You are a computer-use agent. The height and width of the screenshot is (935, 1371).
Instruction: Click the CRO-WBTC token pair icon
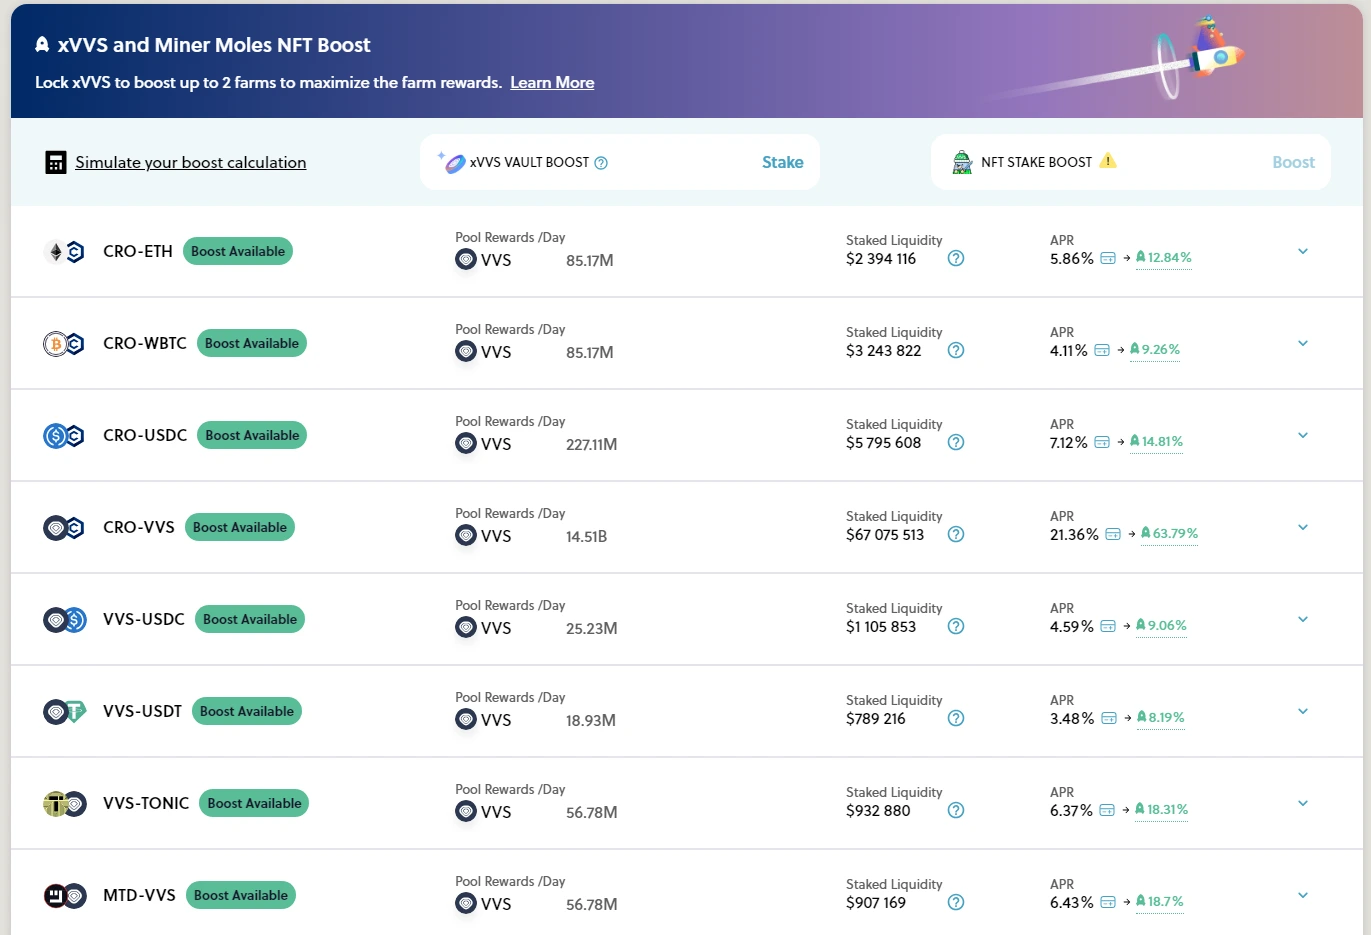pyautogui.click(x=64, y=344)
